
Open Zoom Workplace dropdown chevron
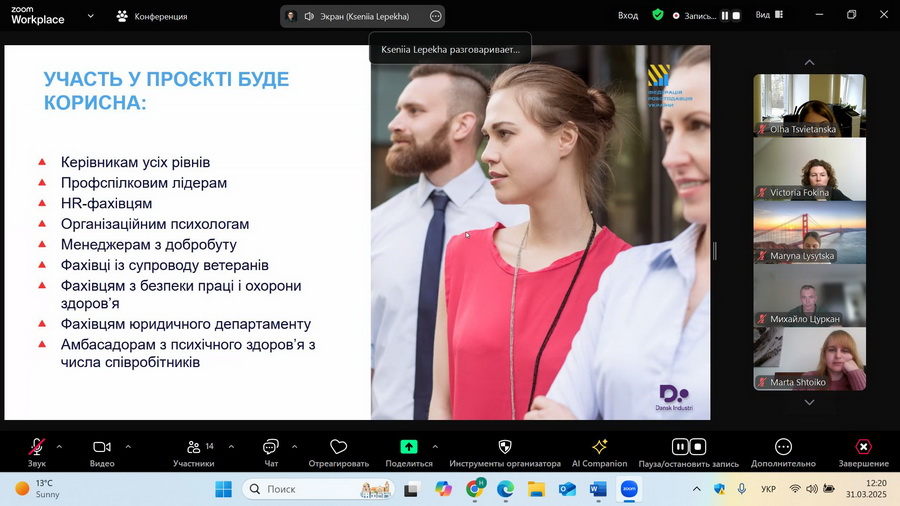91,16
